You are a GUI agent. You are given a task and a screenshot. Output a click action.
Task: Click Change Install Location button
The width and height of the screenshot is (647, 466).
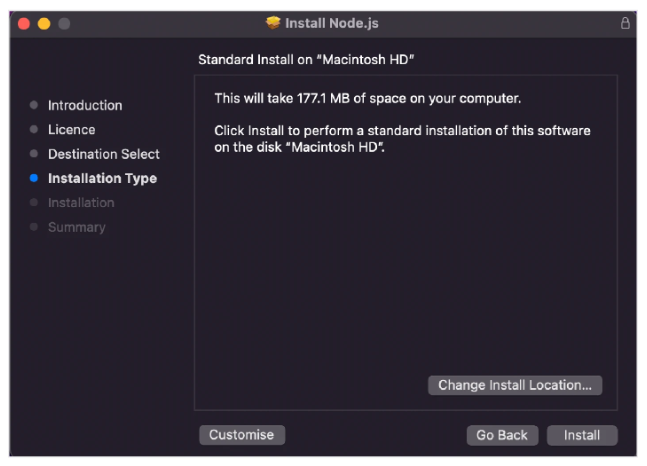(514, 385)
